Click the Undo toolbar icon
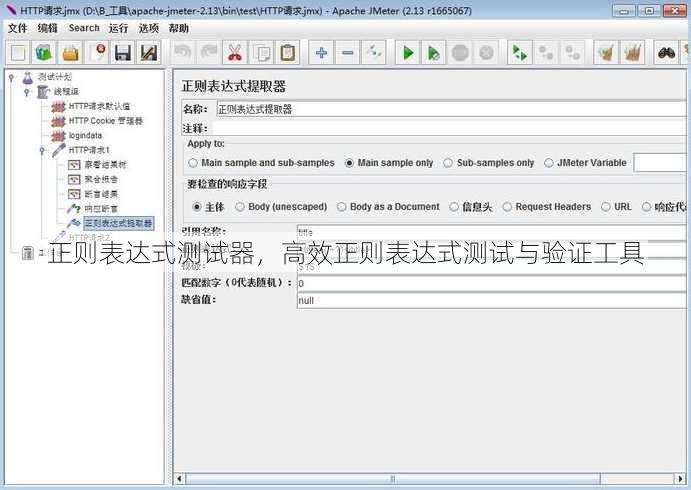691x490 pixels. 182,53
